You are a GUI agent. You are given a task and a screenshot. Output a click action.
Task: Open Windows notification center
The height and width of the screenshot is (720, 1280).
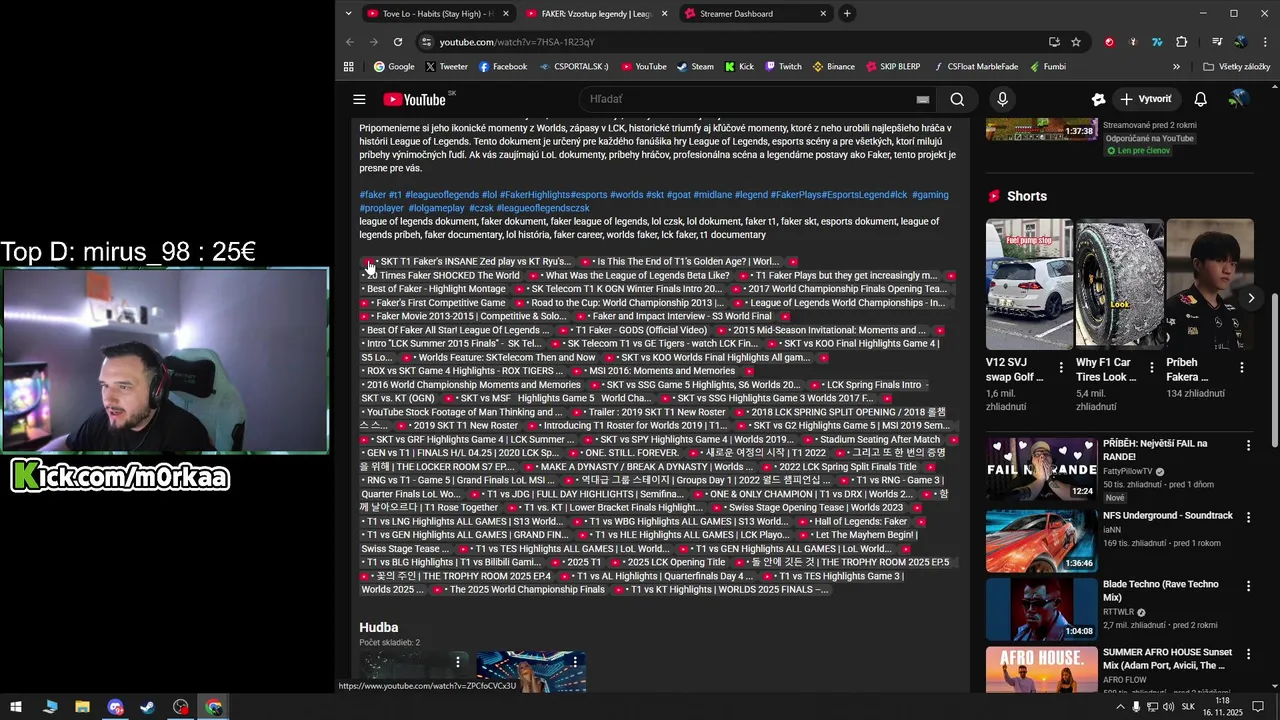tap(1259, 707)
